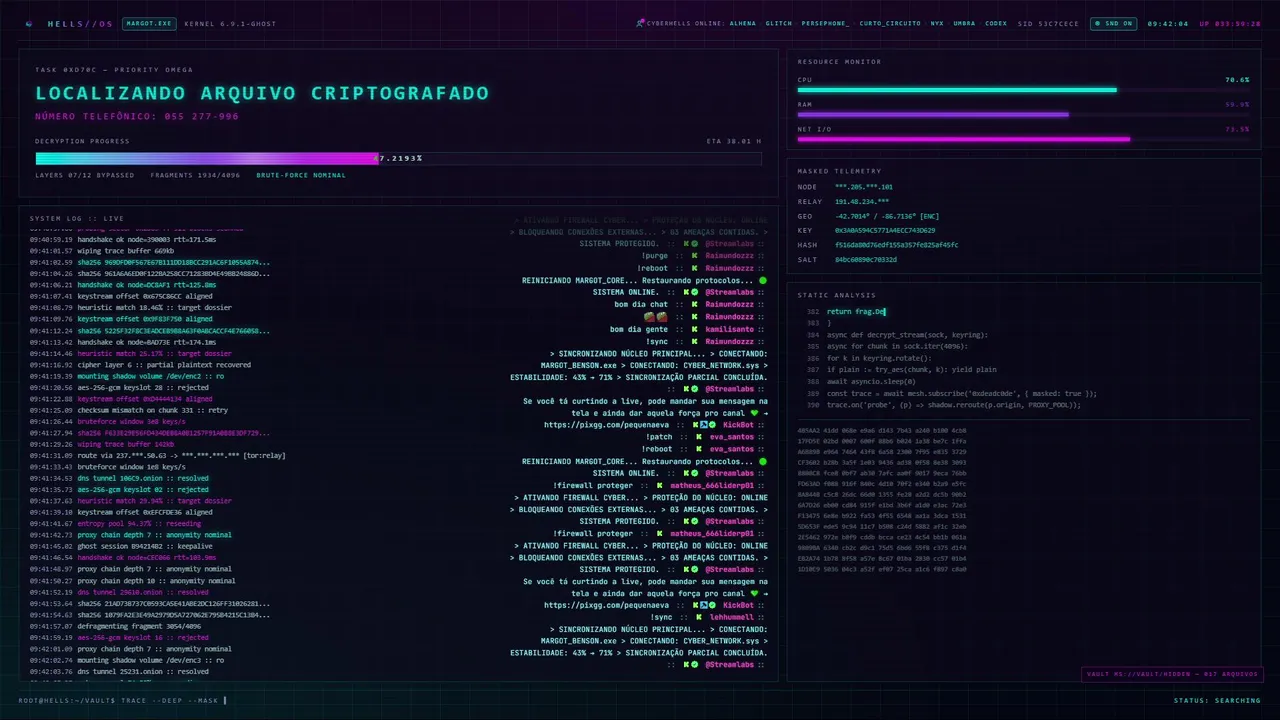
Task: Select user ALHENA in the online list
Action: coord(743,23)
